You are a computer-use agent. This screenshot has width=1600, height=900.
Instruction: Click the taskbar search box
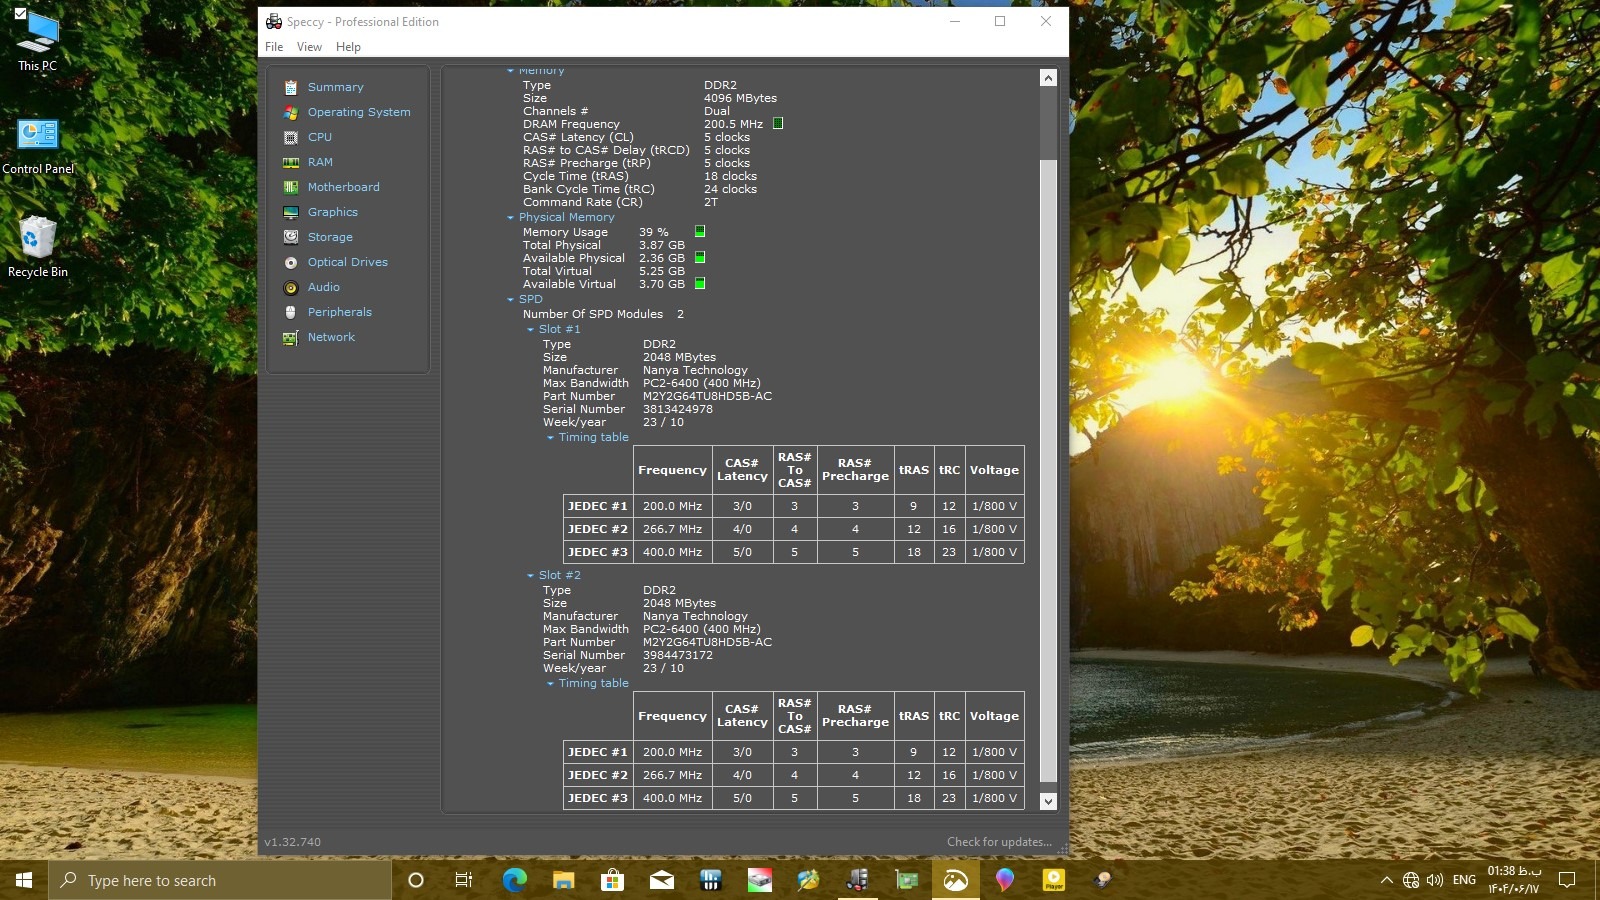[220, 880]
